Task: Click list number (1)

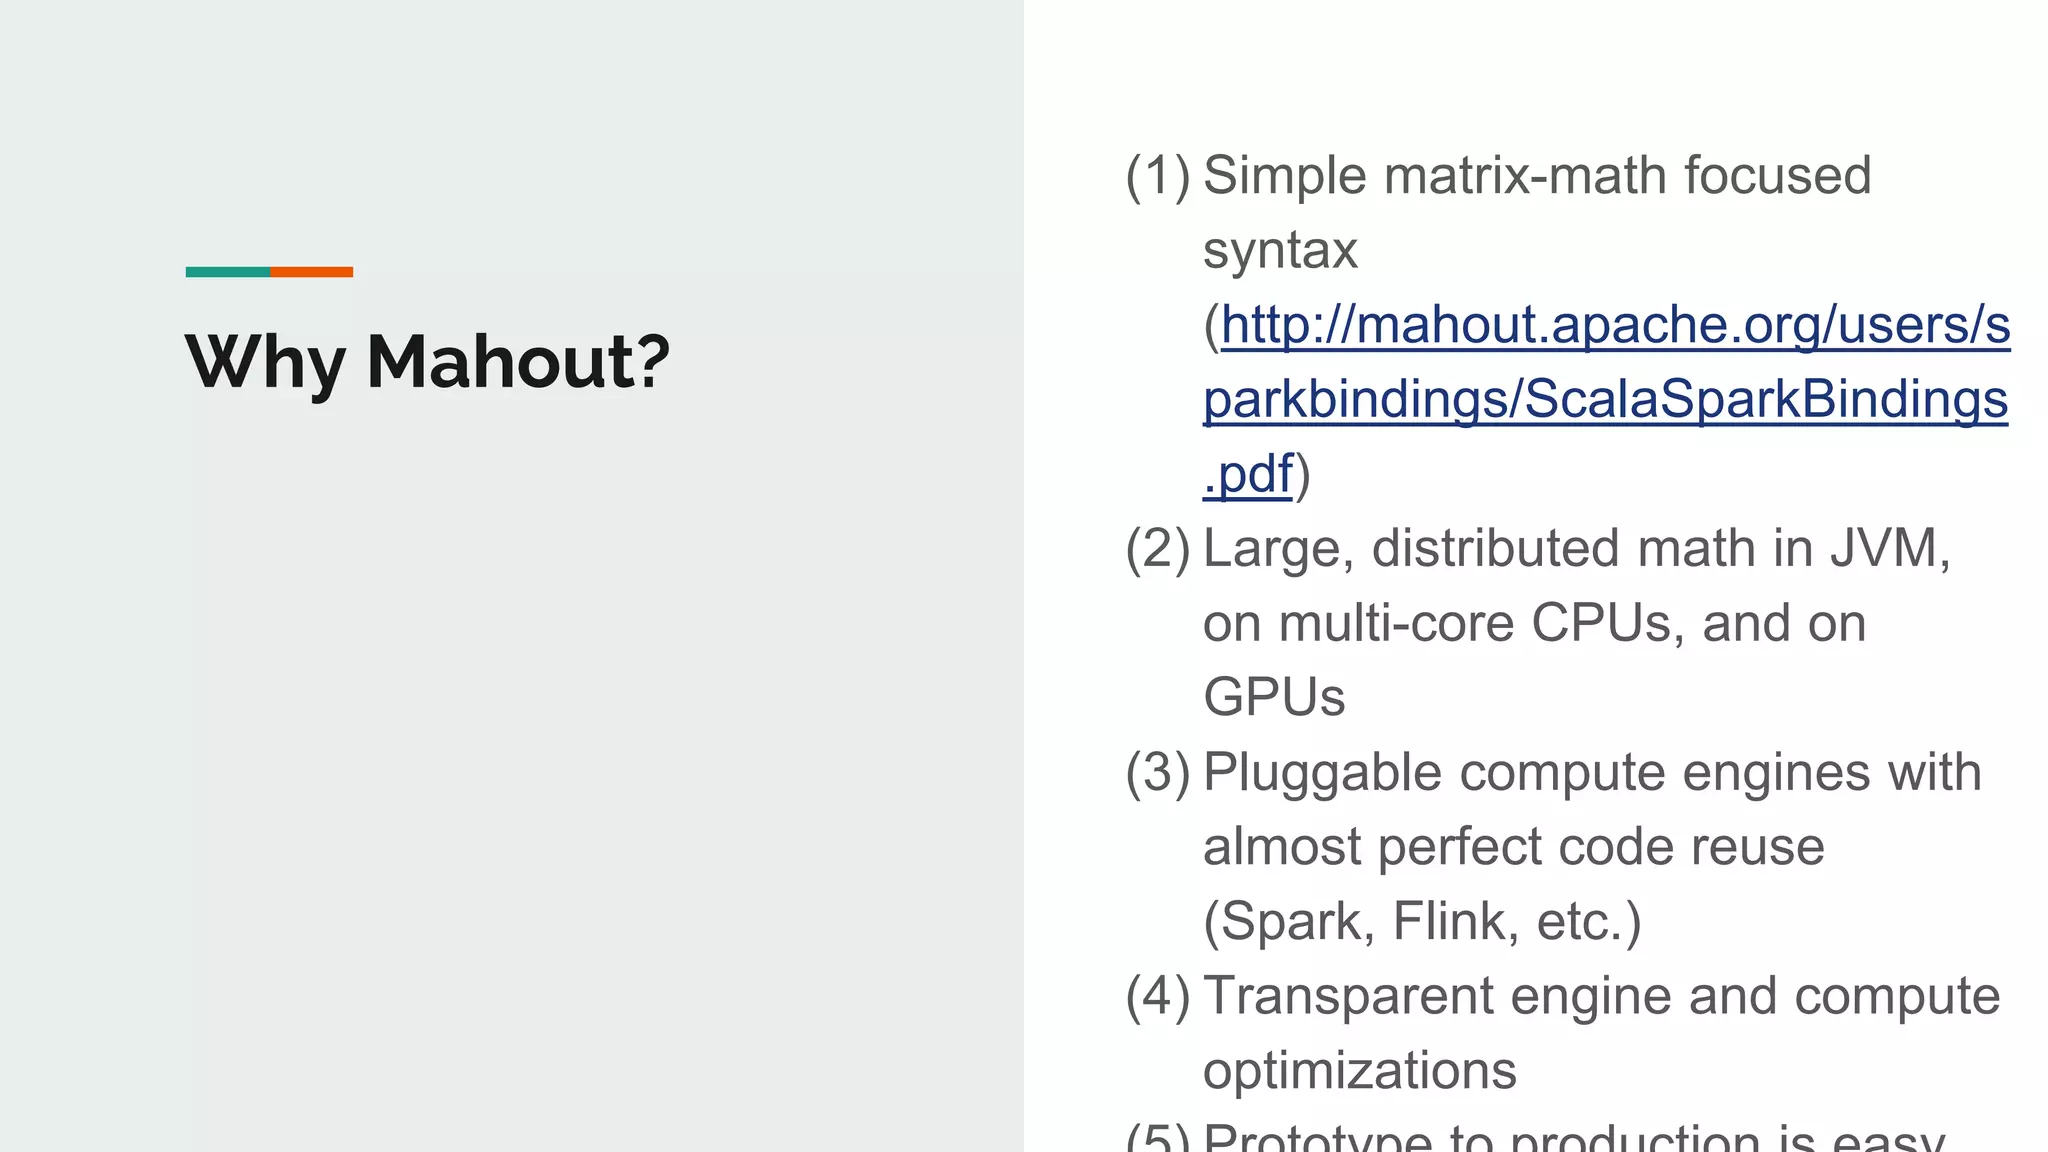Action: (1158, 176)
